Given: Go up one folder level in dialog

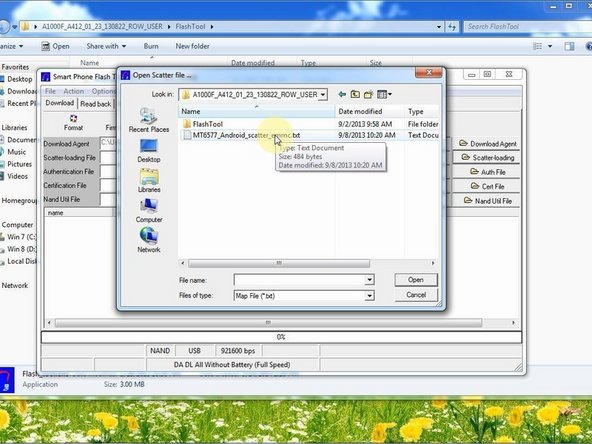Looking at the screenshot, I should pyautogui.click(x=355, y=94).
